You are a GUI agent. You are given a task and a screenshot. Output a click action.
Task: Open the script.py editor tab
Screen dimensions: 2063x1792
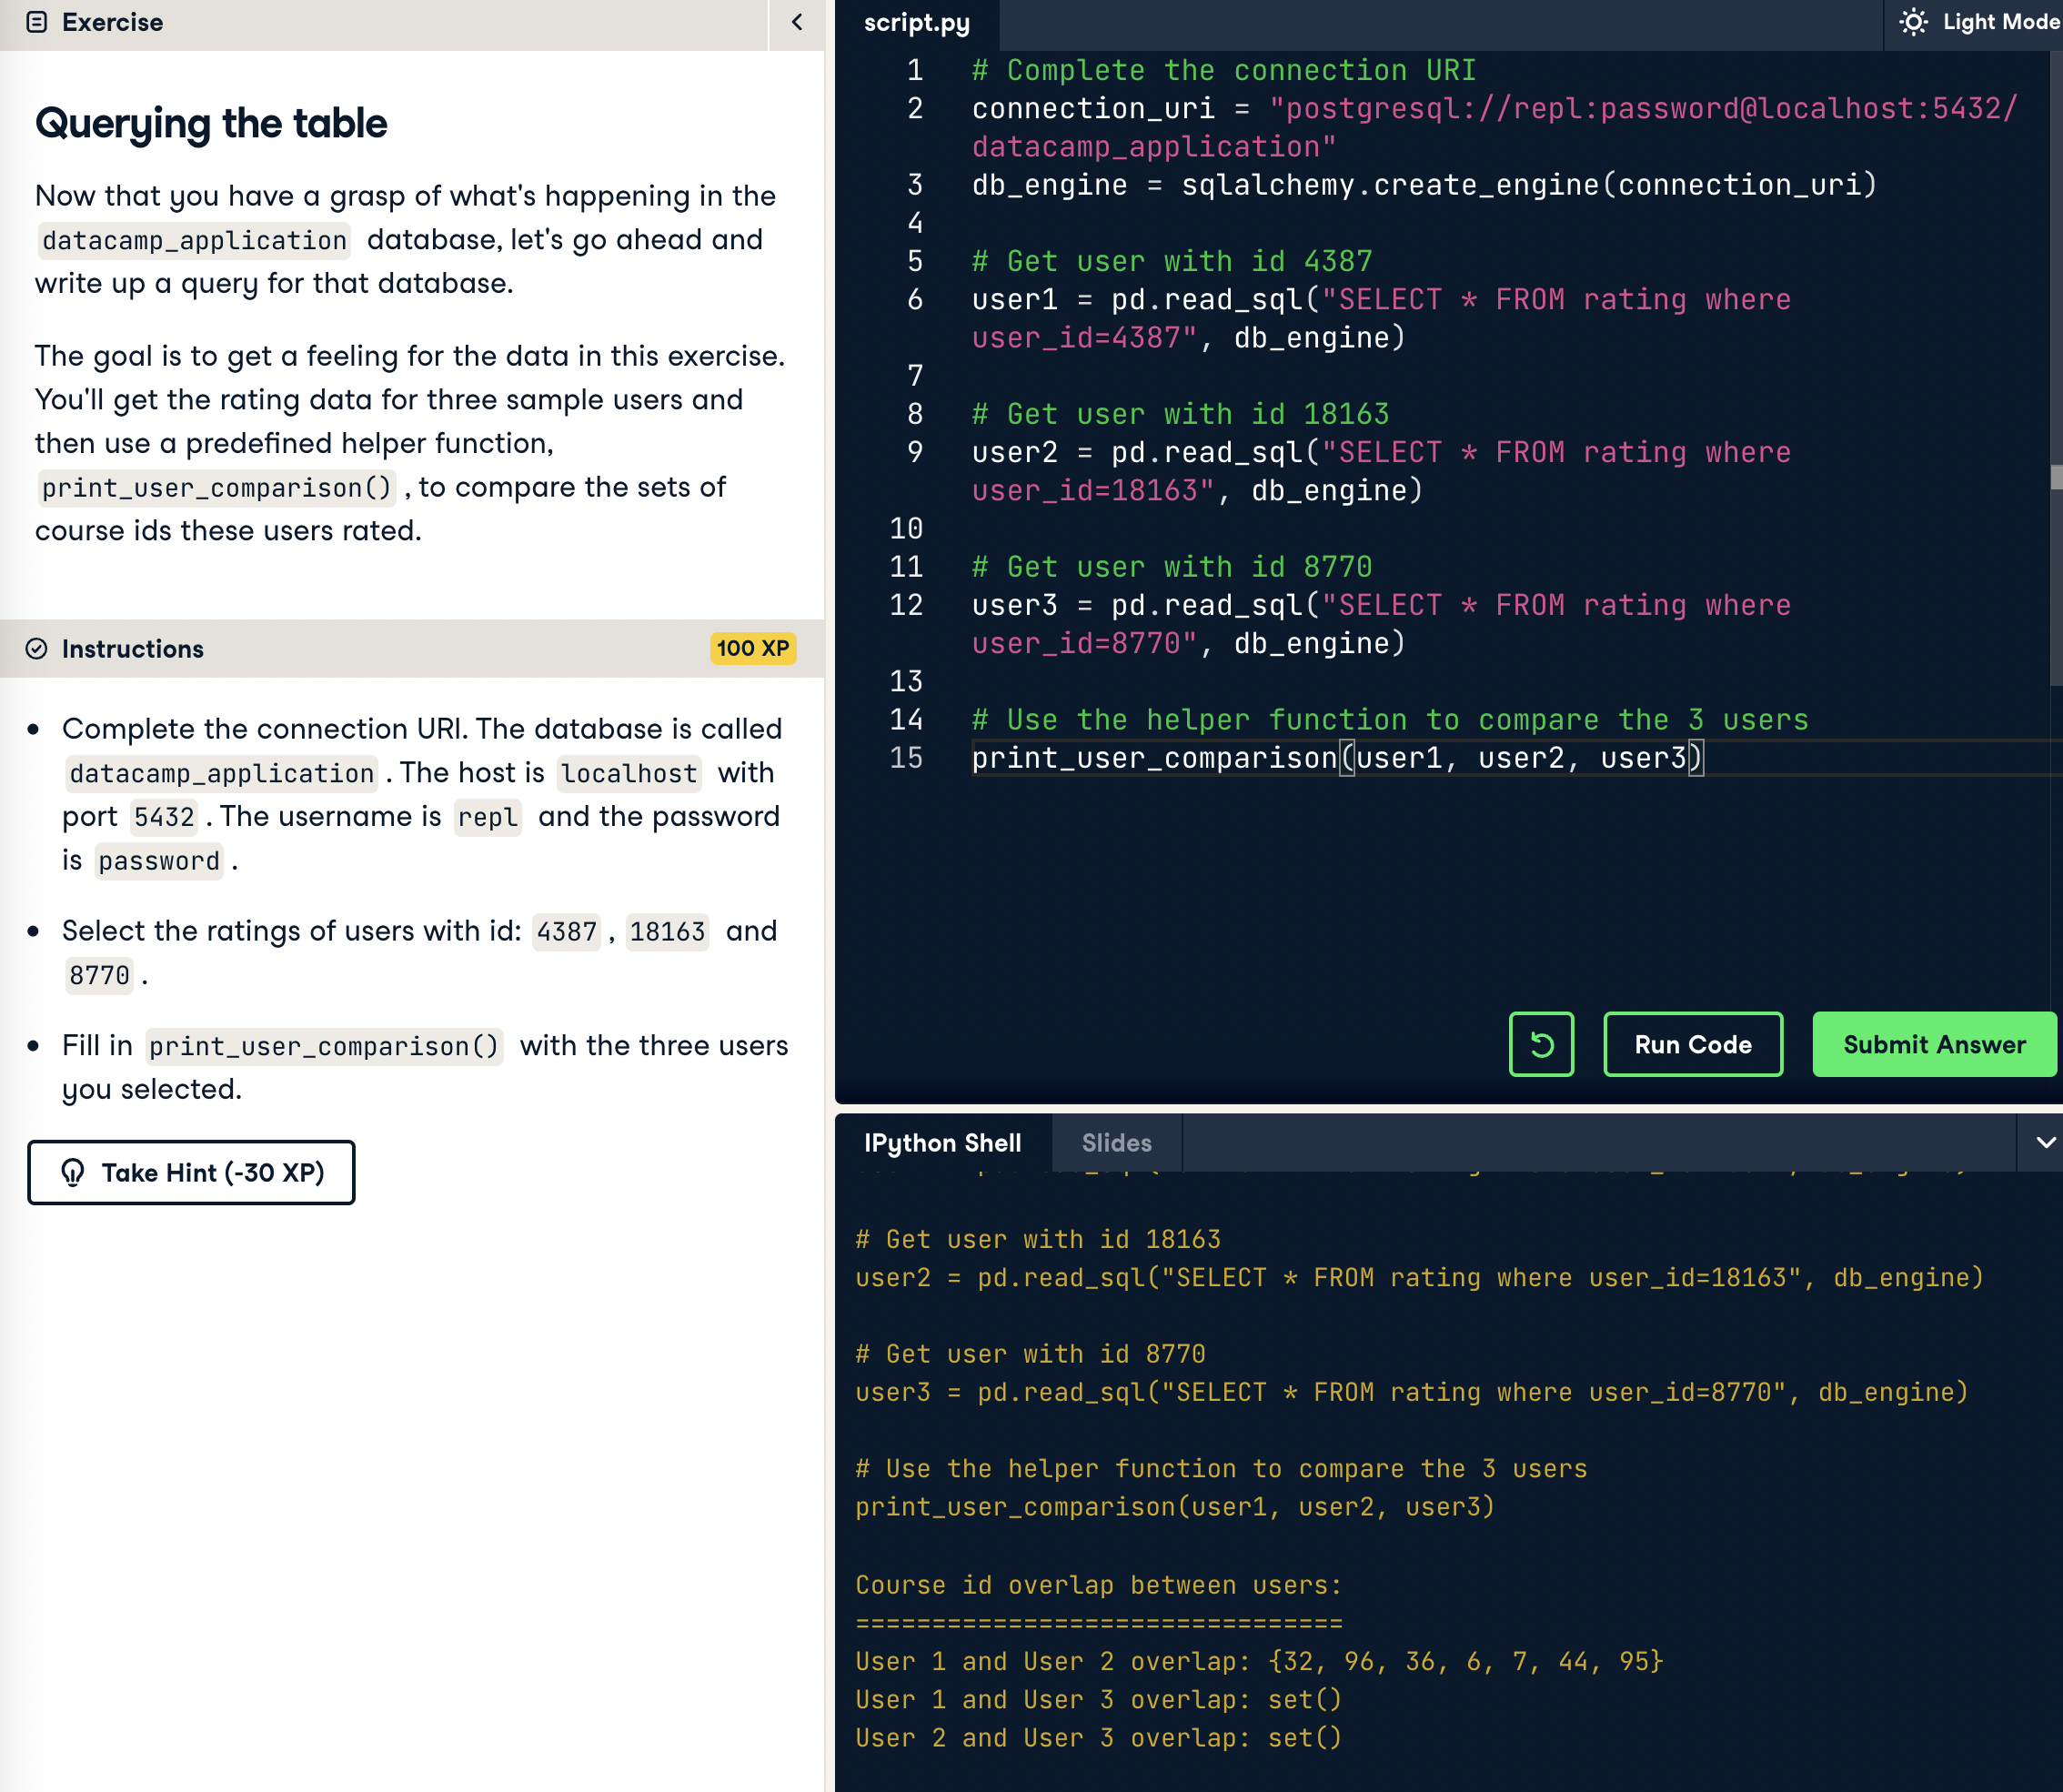tap(916, 23)
